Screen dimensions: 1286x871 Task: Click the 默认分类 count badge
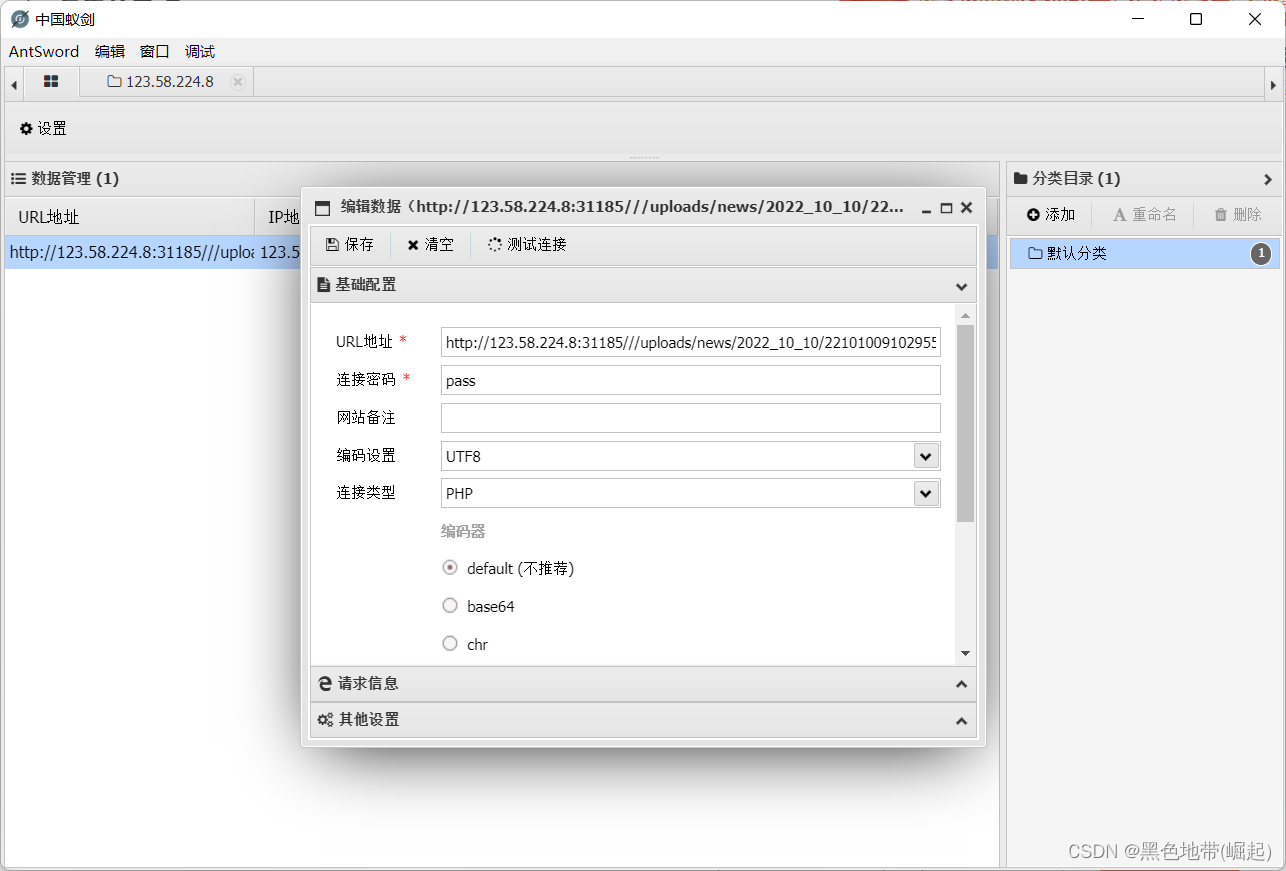[1261, 253]
